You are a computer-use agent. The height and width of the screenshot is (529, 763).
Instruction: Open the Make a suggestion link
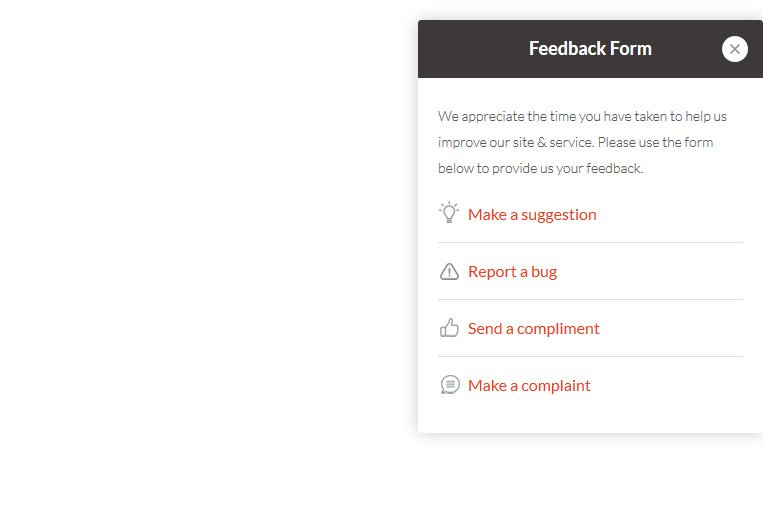click(532, 215)
